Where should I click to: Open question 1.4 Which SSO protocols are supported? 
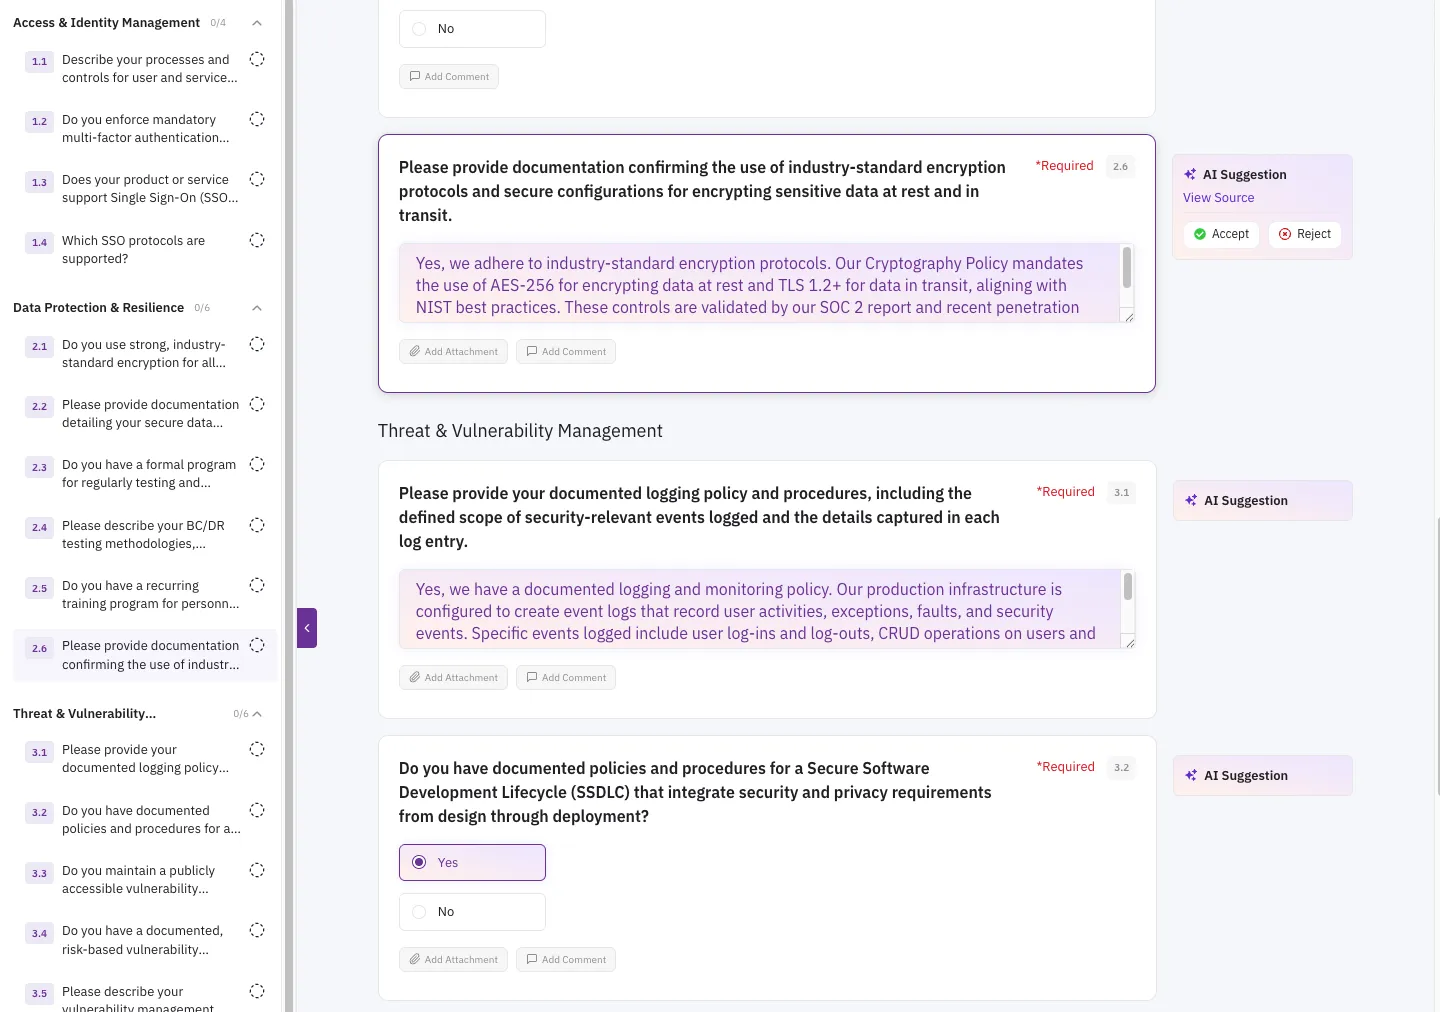click(133, 250)
